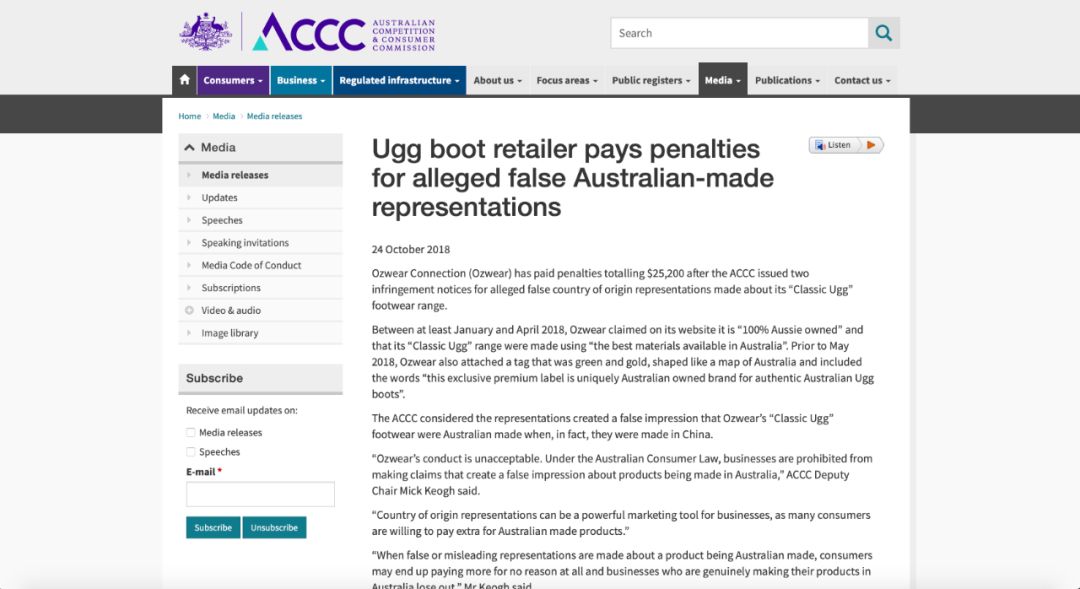Play the Listen audio arrow
This screenshot has width=1080, height=589.
[x=871, y=145]
